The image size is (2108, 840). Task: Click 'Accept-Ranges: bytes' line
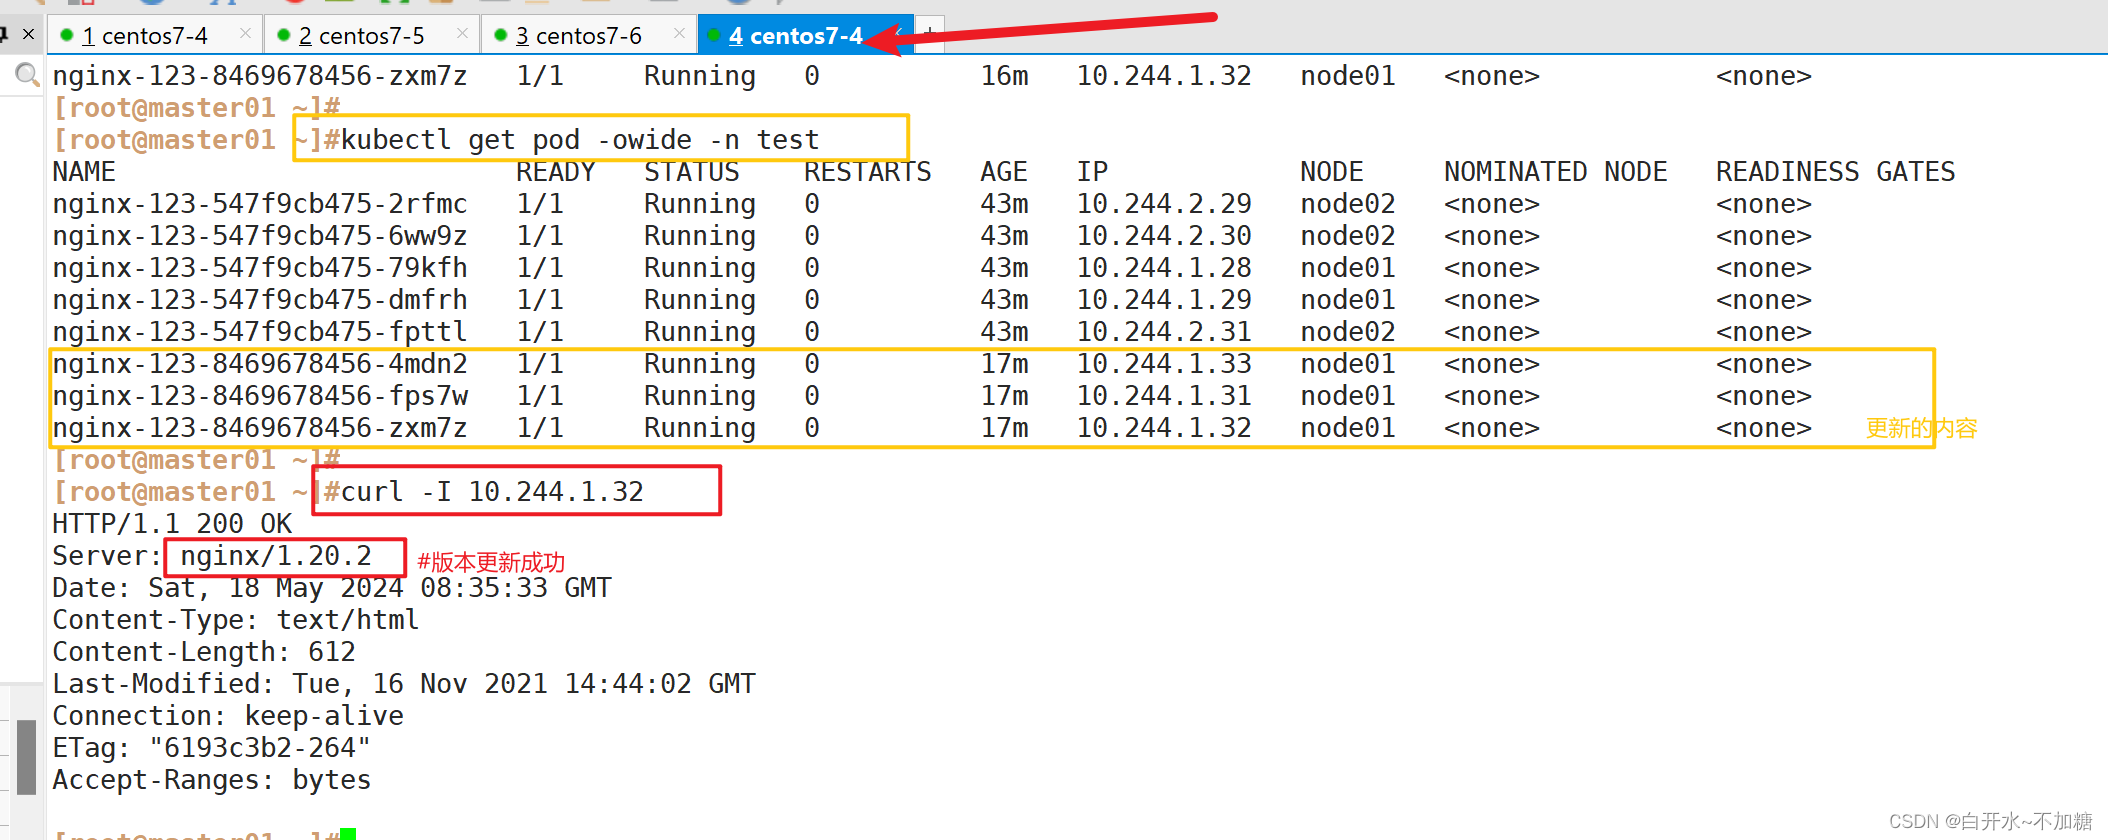[212, 780]
